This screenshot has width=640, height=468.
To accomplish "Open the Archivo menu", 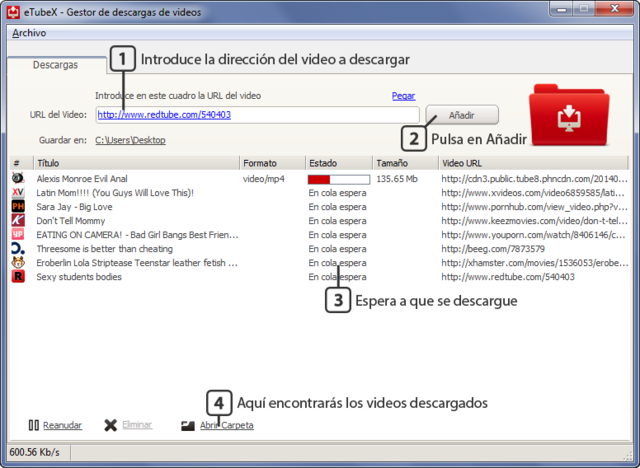I will click(x=29, y=33).
